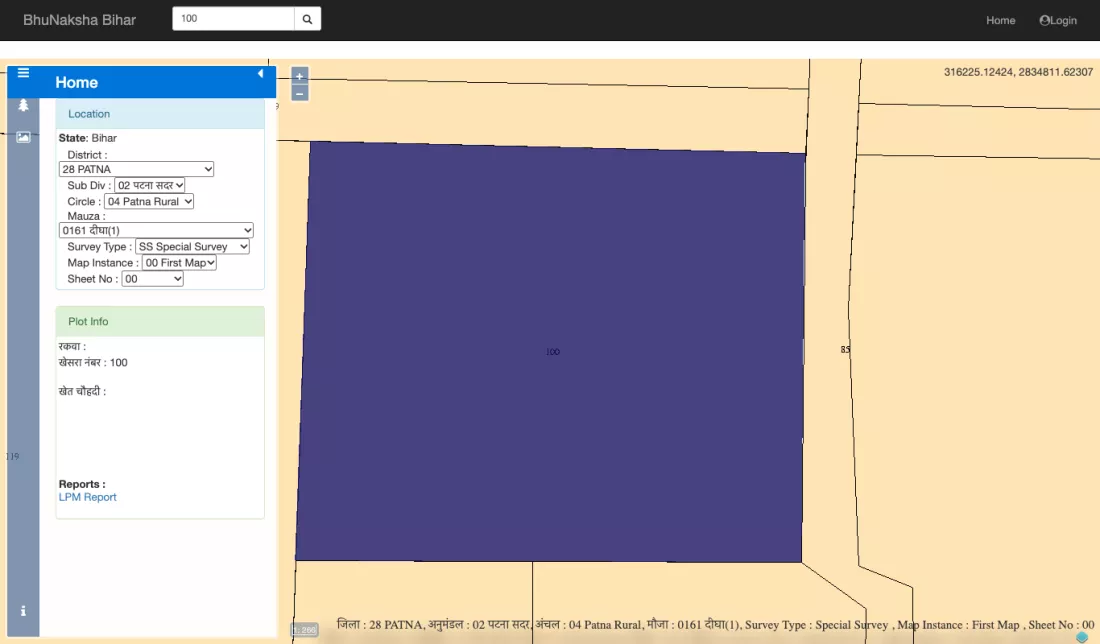Click the खेत चौहदी label

[x=82, y=391]
